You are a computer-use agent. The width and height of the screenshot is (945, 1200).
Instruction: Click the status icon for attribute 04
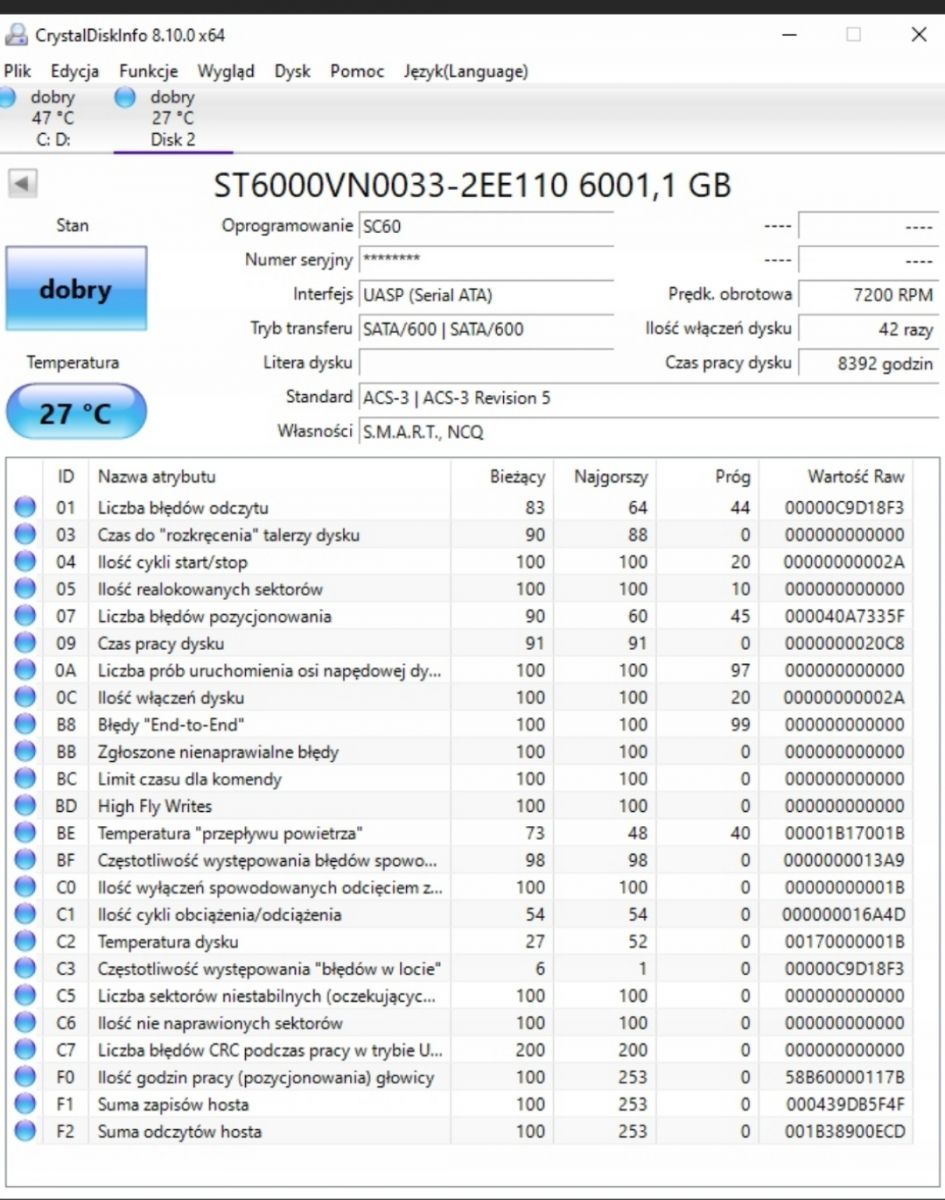(24, 562)
